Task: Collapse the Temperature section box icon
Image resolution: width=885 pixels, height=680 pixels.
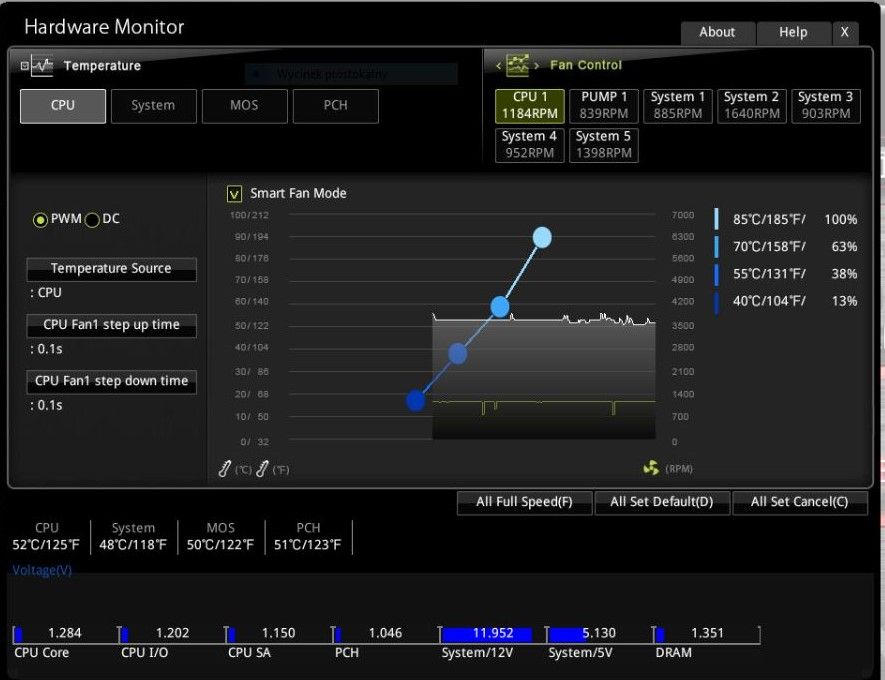Action: coord(24,65)
